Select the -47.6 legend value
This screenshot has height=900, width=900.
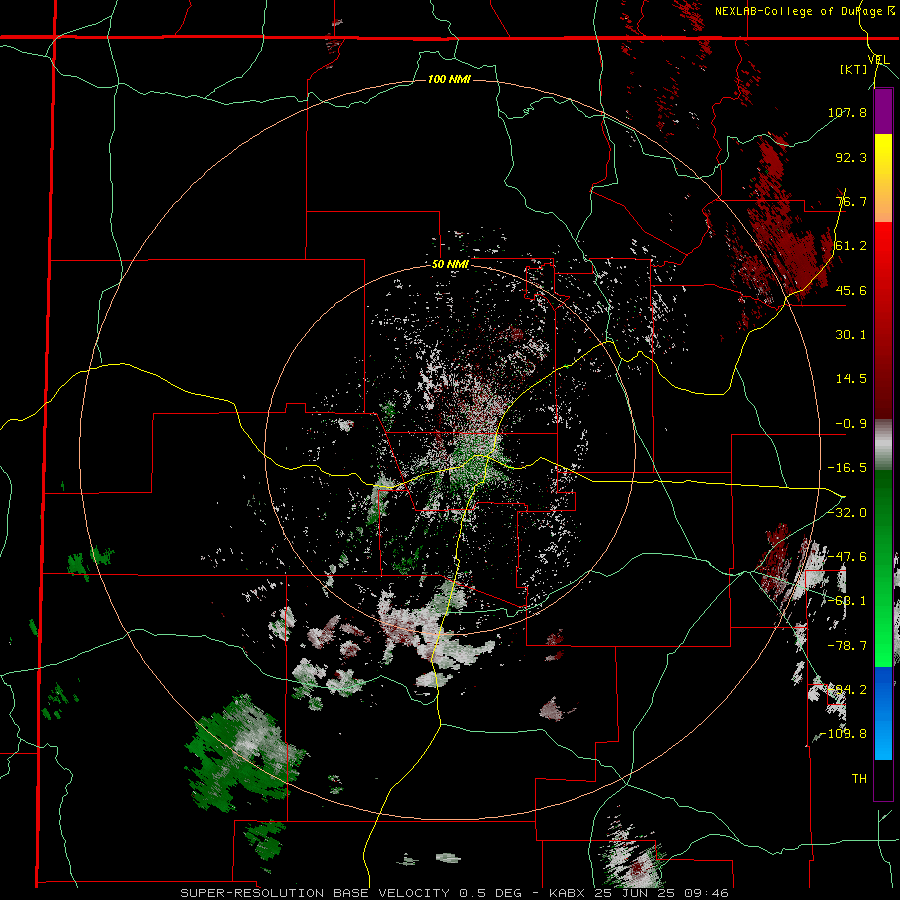(x=847, y=557)
